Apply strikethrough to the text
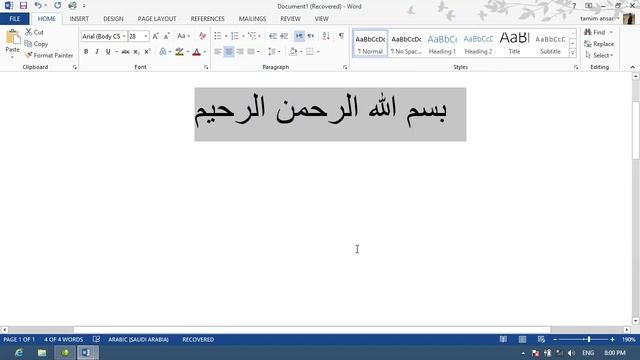The width and height of the screenshot is (640, 360). pyautogui.click(x=125, y=52)
